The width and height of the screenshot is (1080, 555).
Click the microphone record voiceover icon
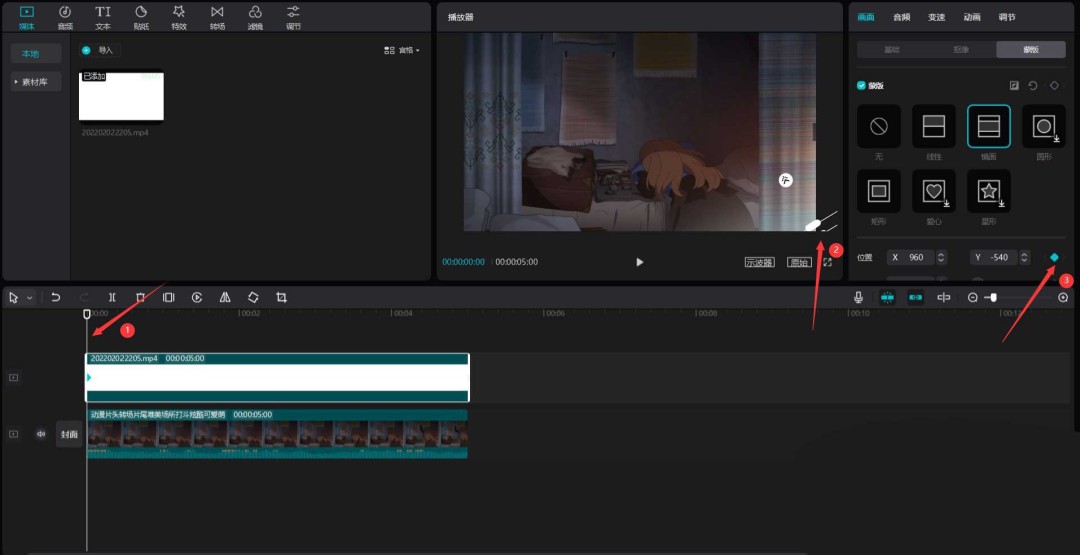coord(858,298)
